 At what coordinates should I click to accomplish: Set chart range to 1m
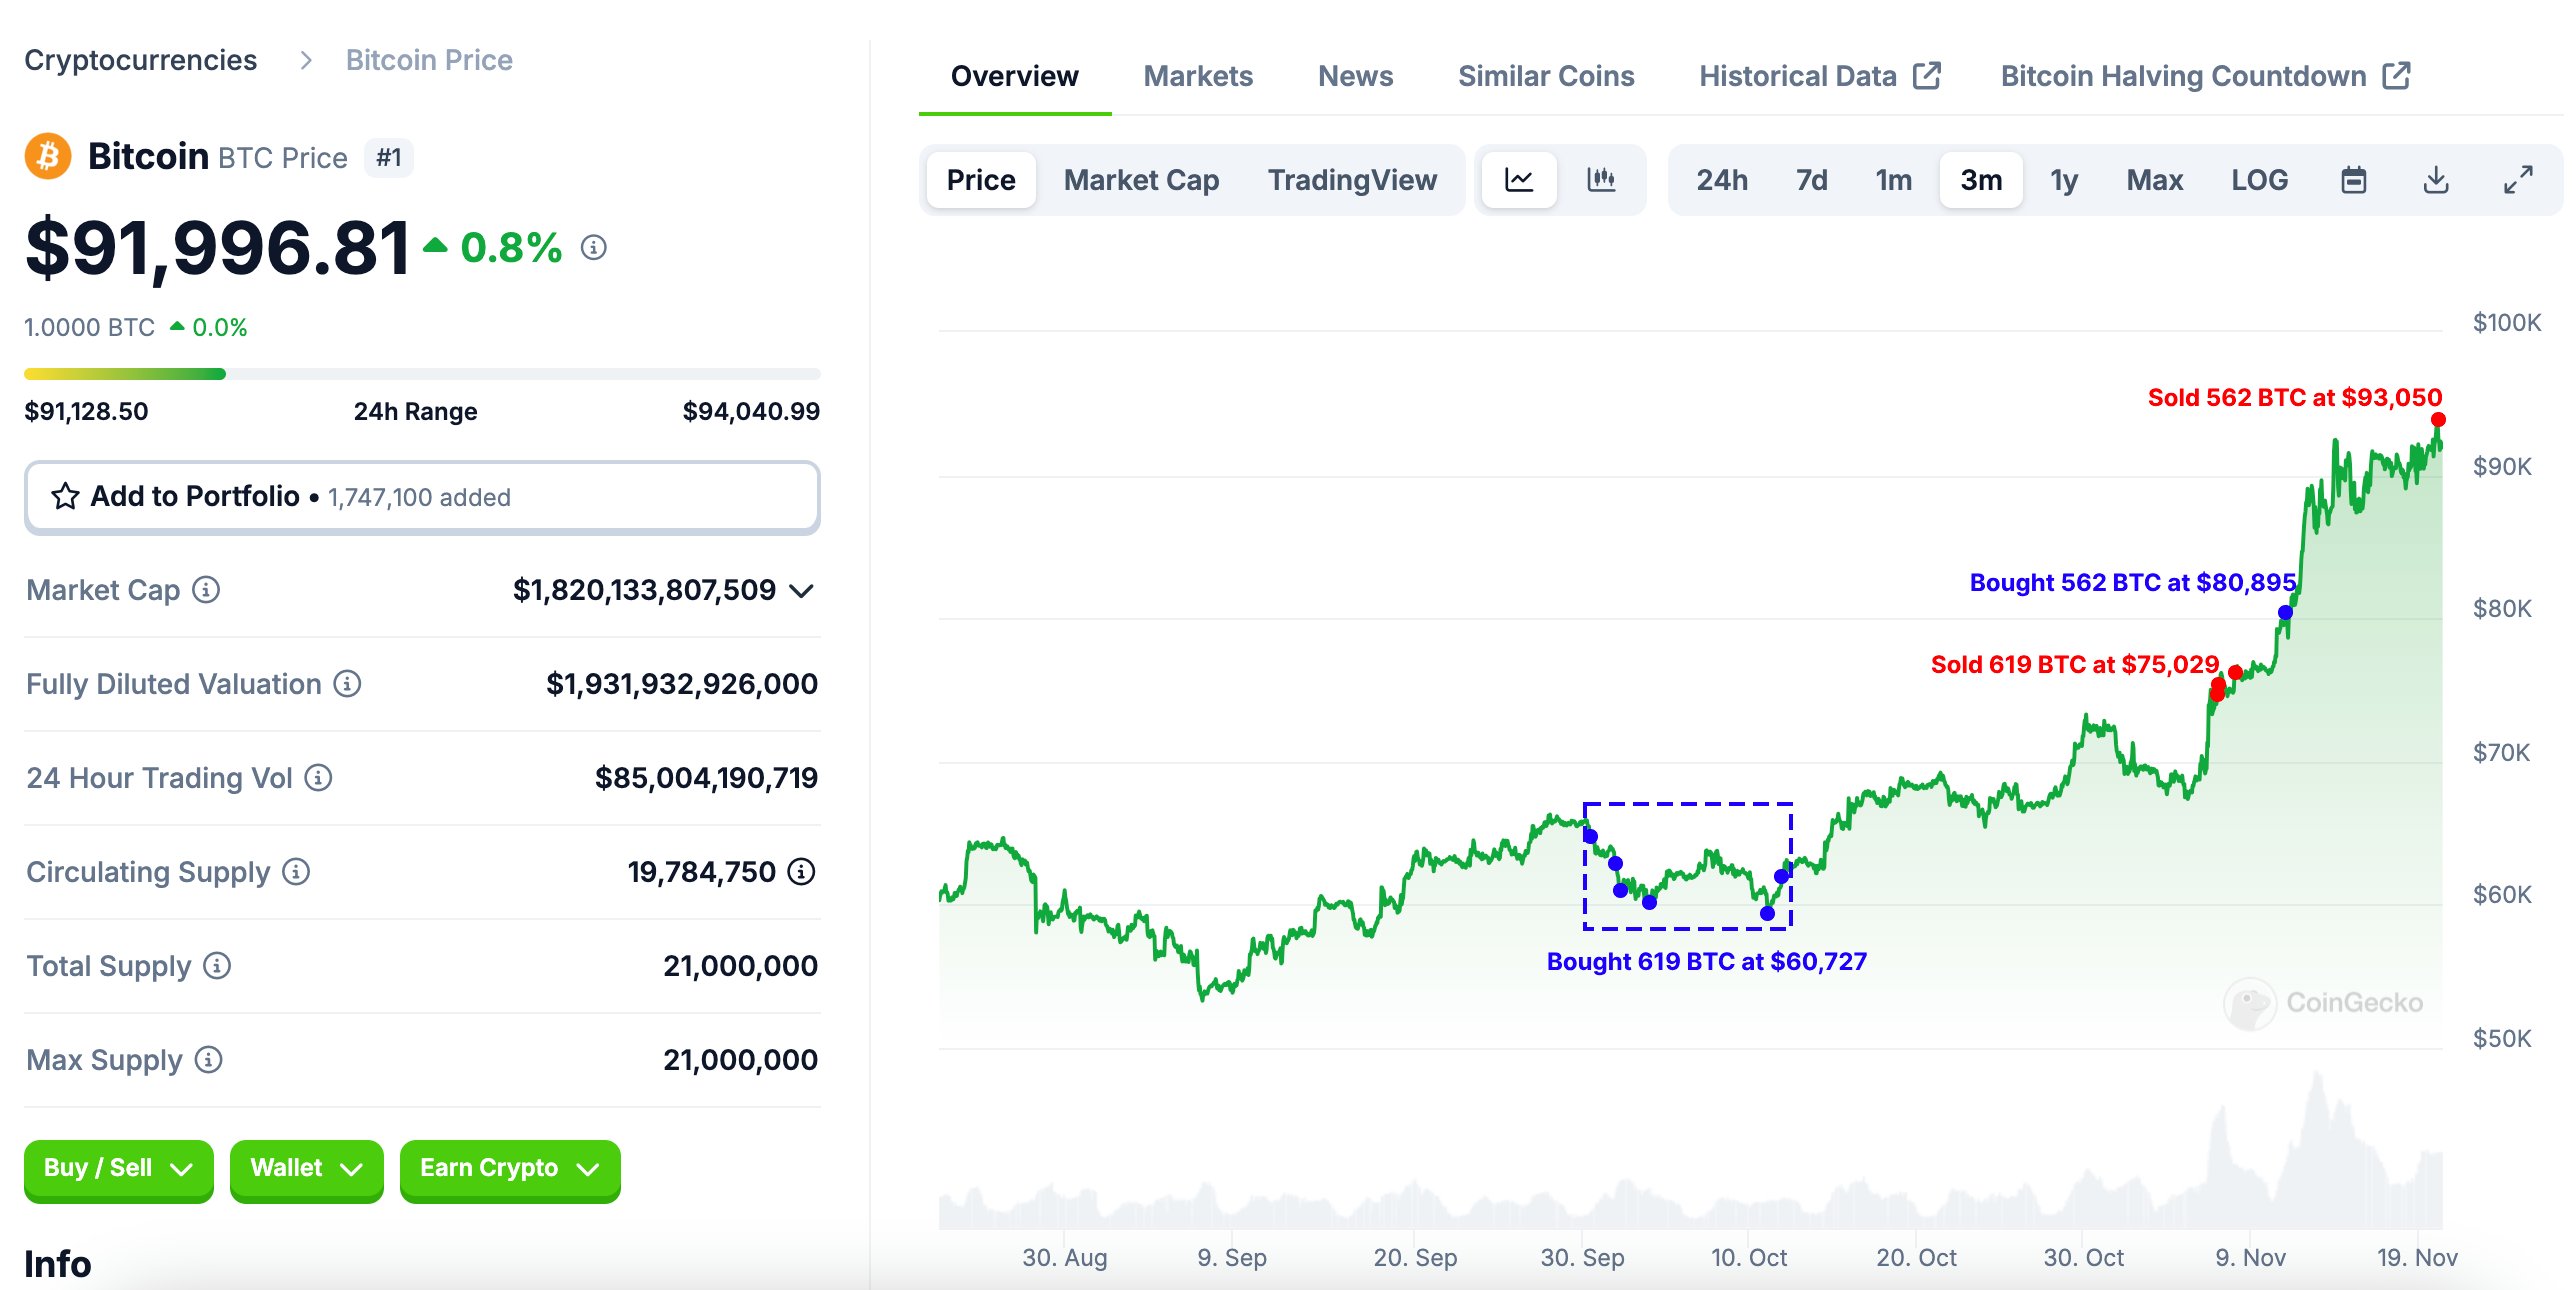click(1893, 180)
